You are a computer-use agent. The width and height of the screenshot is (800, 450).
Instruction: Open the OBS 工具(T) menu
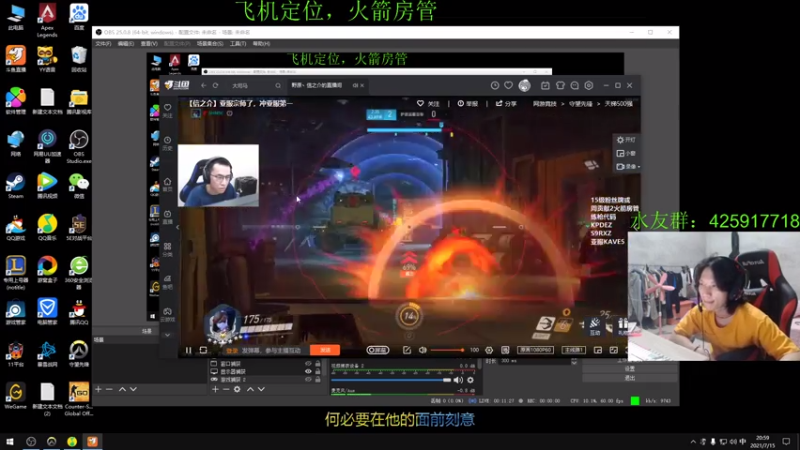coord(238,44)
